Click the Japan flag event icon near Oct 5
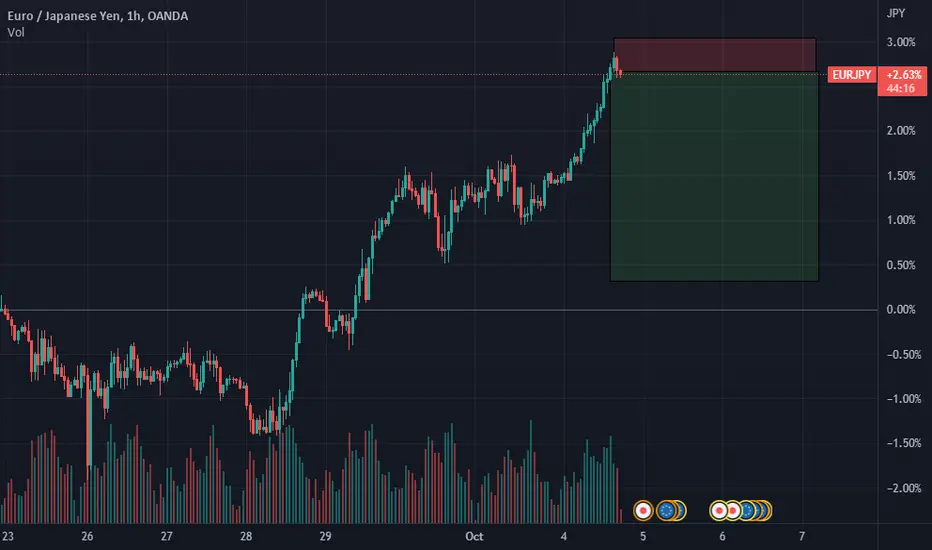The width and height of the screenshot is (932, 550). pos(643,510)
